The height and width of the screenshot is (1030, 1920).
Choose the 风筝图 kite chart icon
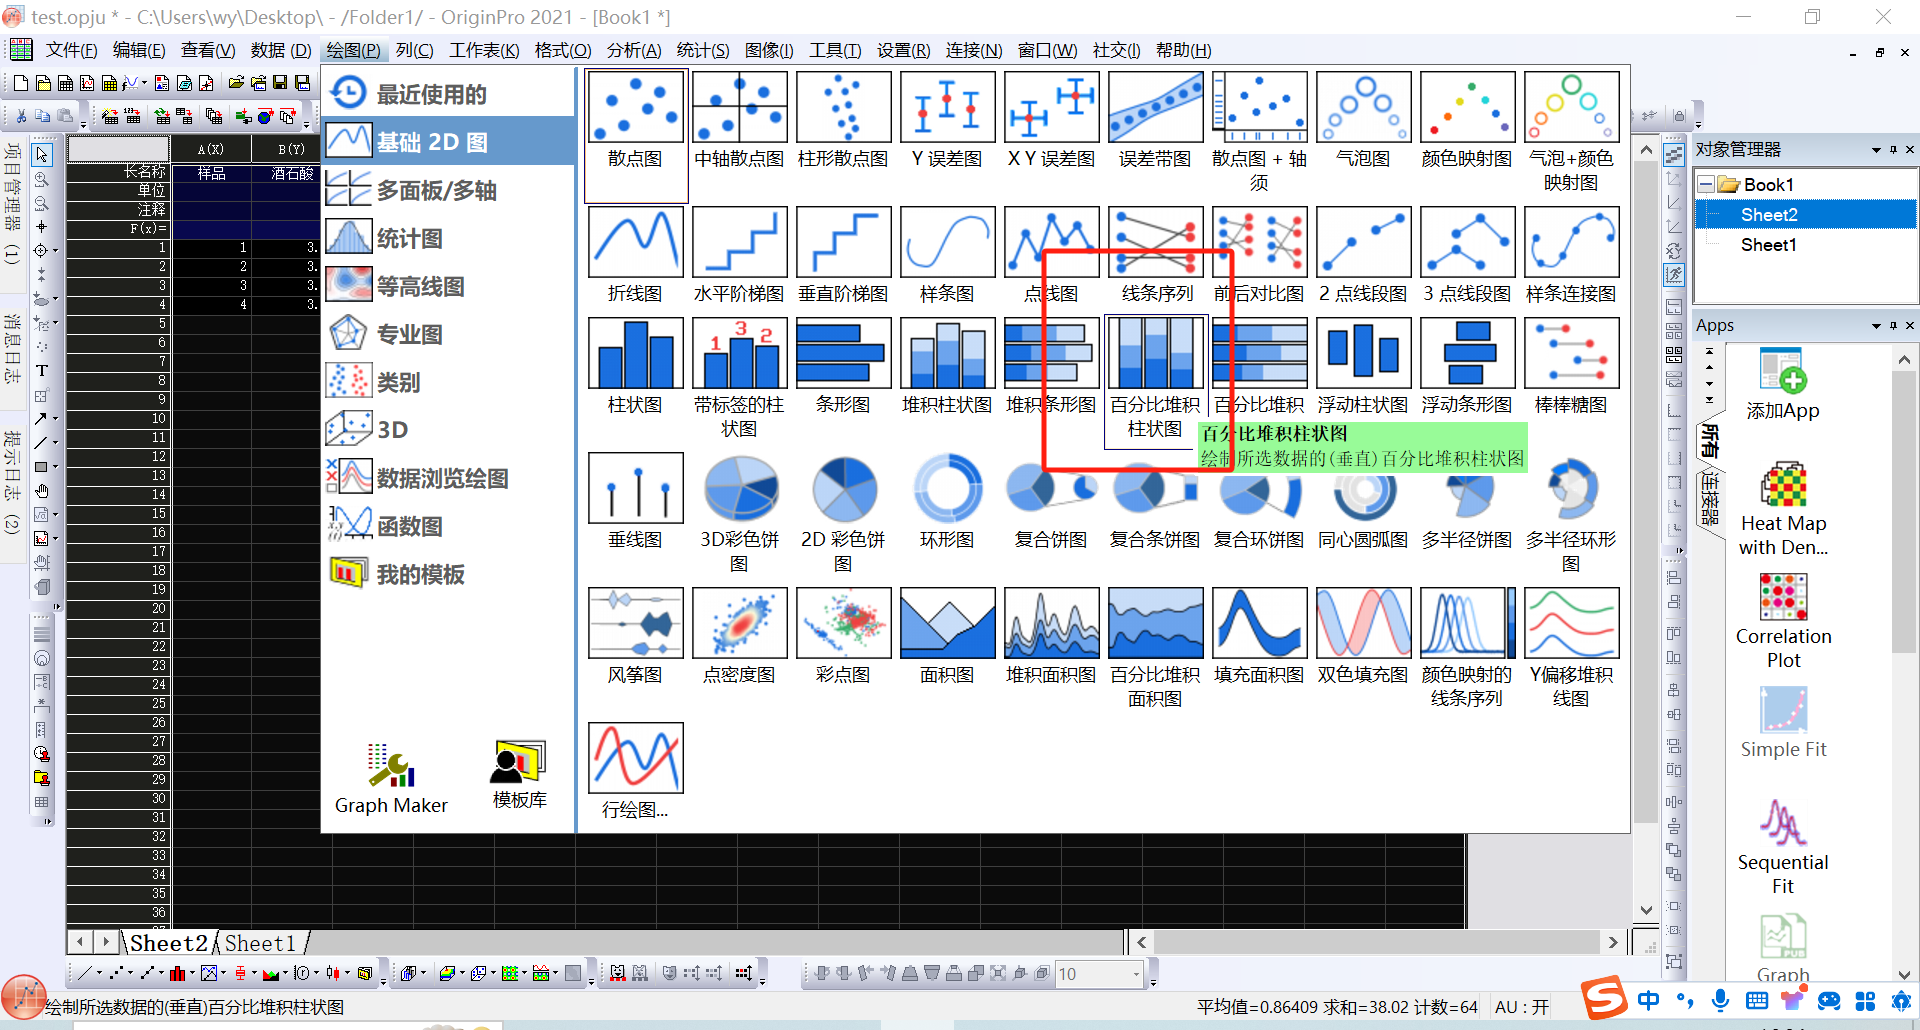636,624
